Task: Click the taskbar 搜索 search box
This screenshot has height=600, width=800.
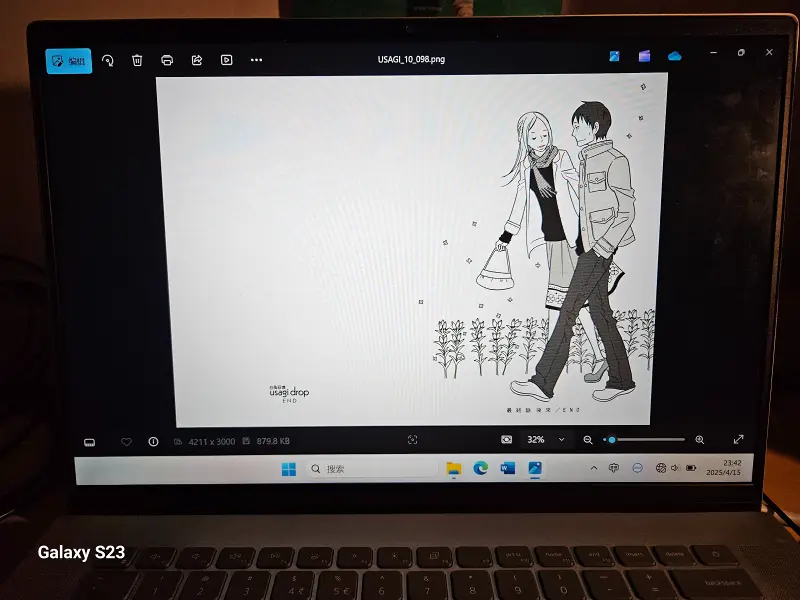Action: tap(371, 469)
